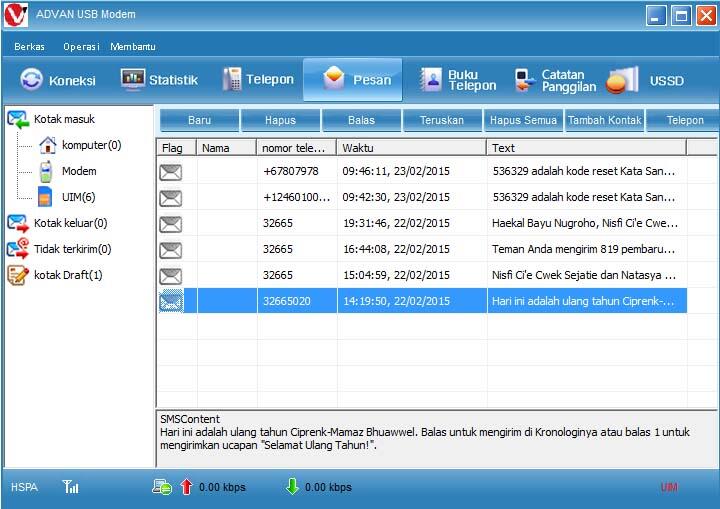Click the Modem phone icon
Screen dimensions: 720x509
point(45,172)
